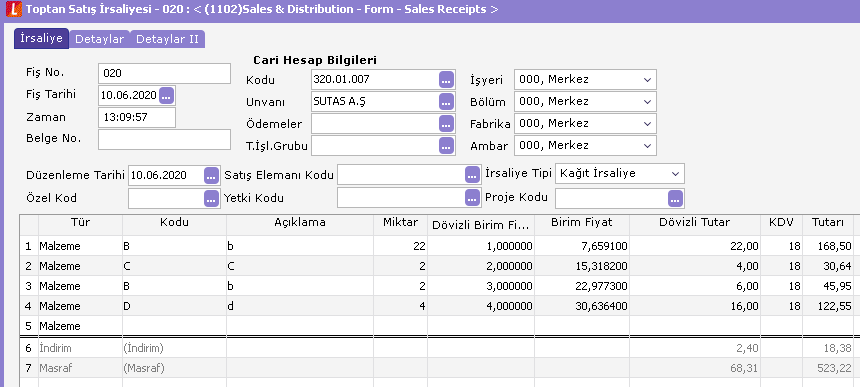This screenshot has height=387, width=860.
Task: Select the Birim Fiyat column header
Action: [x=581, y=223]
